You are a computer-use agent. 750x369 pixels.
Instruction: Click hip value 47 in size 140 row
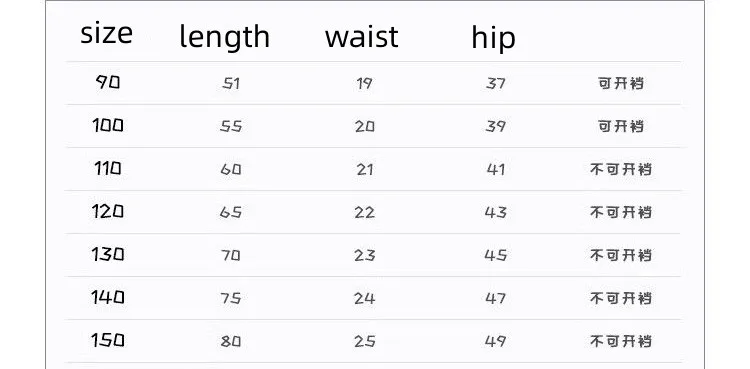pyautogui.click(x=495, y=298)
